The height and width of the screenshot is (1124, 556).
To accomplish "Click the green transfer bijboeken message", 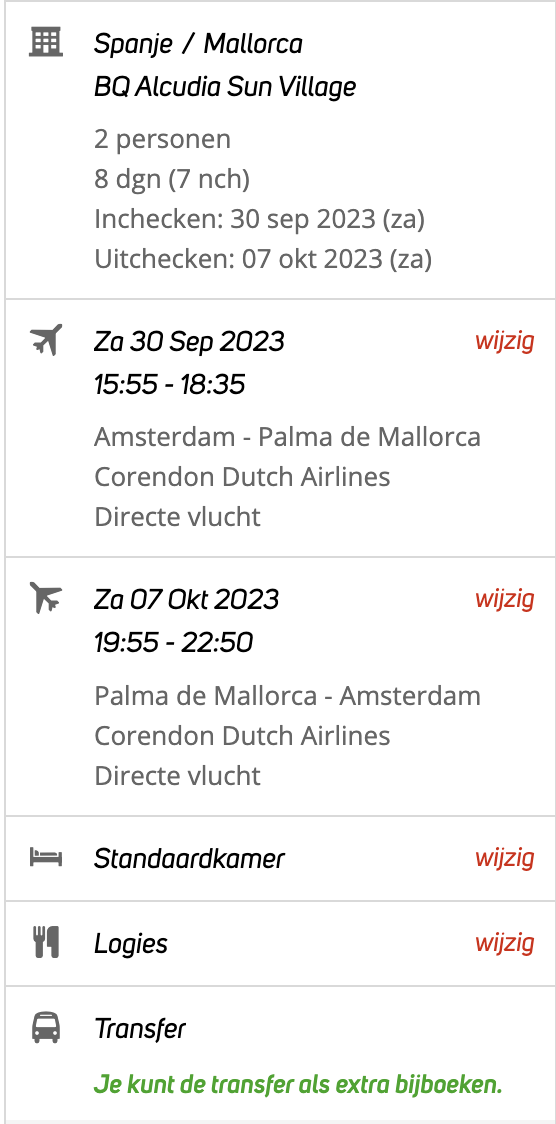I will click(x=298, y=1085).
